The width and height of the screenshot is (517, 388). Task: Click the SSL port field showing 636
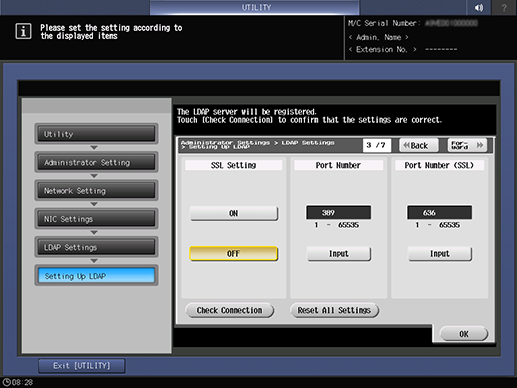pyautogui.click(x=439, y=212)
